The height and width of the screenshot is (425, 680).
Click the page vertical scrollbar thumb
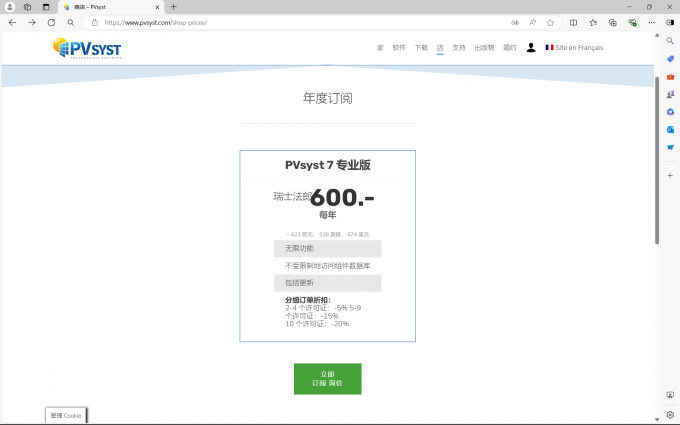[657, 160]
